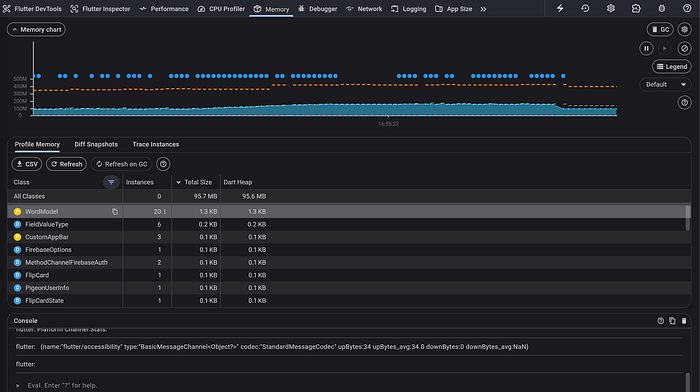Trigger garbage collection with GC button
The width and height of the screenshot is (700, 392).
(x=660, y=29)
